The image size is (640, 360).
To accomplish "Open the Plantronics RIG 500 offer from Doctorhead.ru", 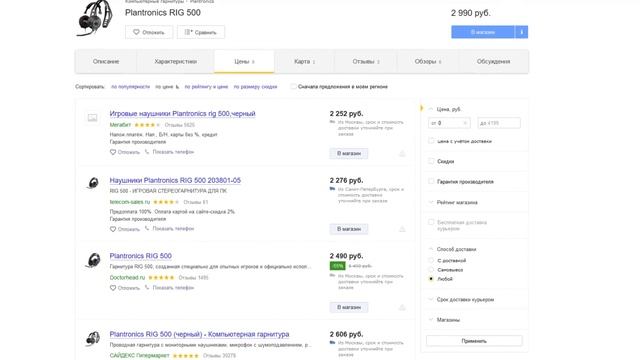I will [140, 256].
